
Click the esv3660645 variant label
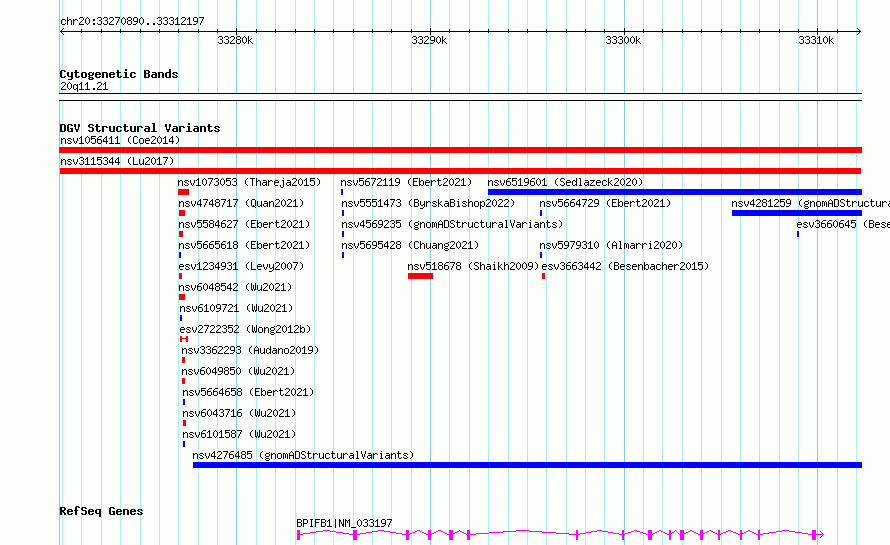coord(843,224)
